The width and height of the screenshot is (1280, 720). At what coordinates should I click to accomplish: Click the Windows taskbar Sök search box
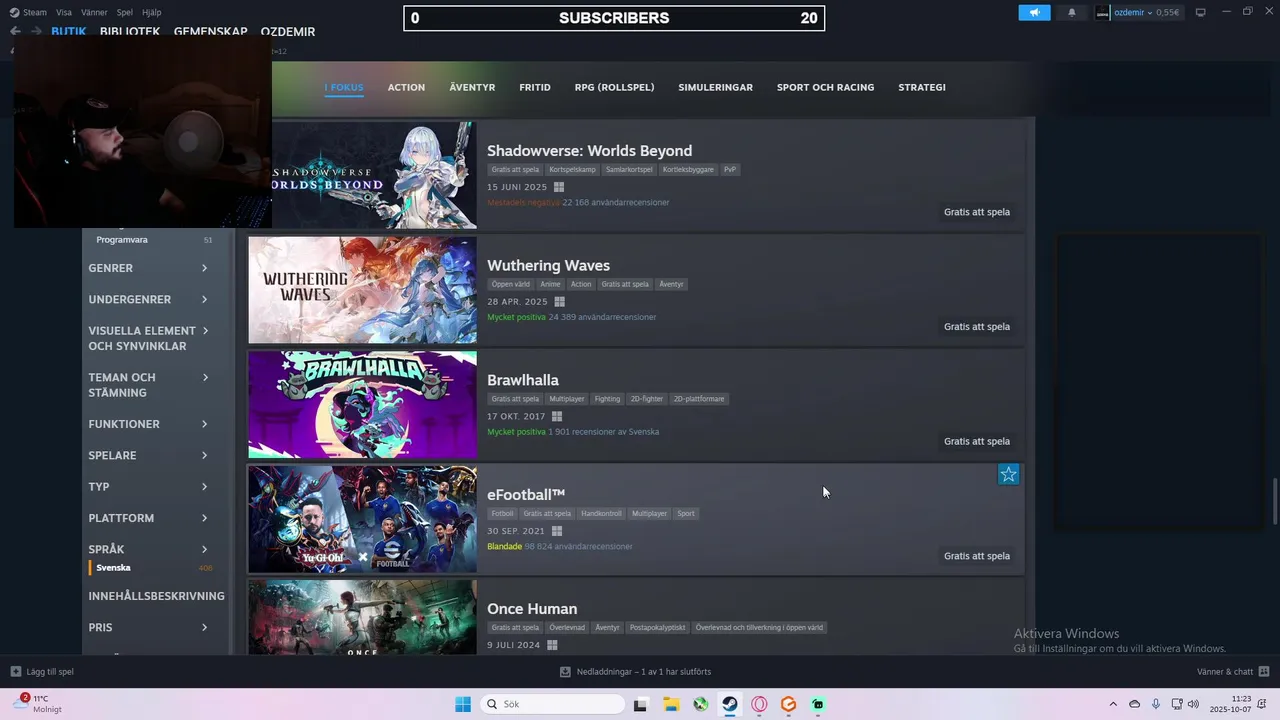[x=553, y=704]
